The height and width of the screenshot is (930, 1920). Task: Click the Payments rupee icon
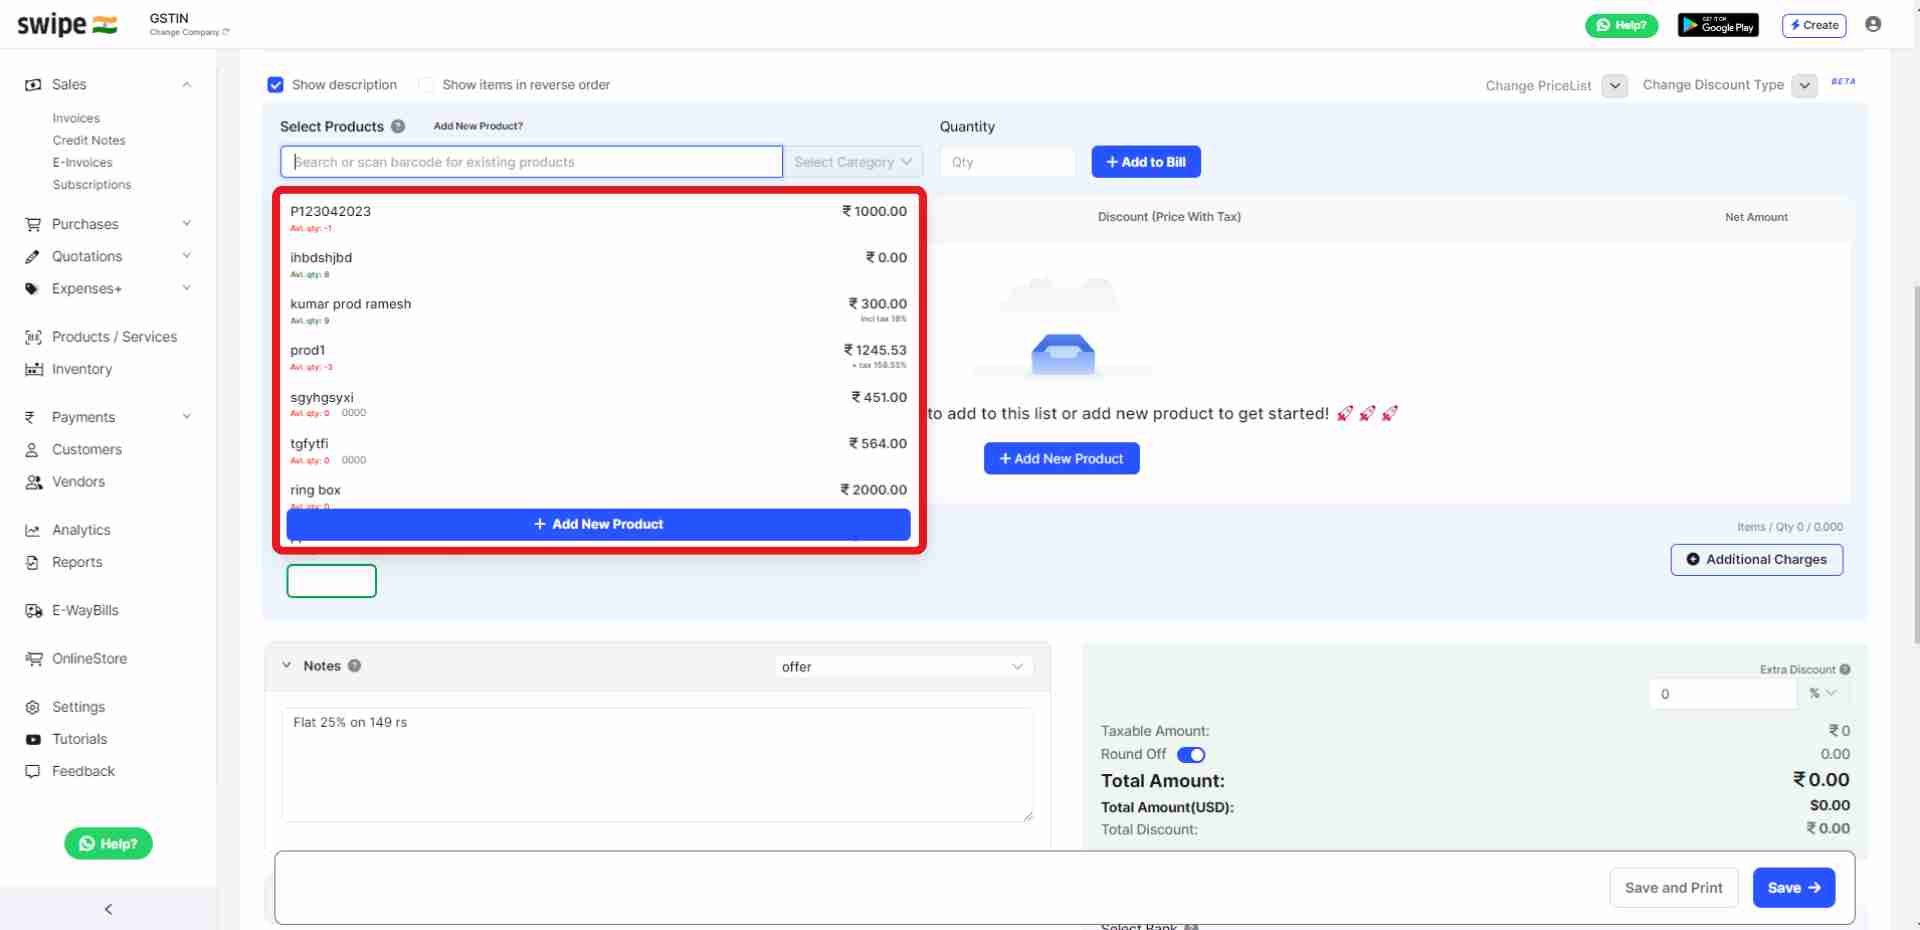tap(30, 417)
